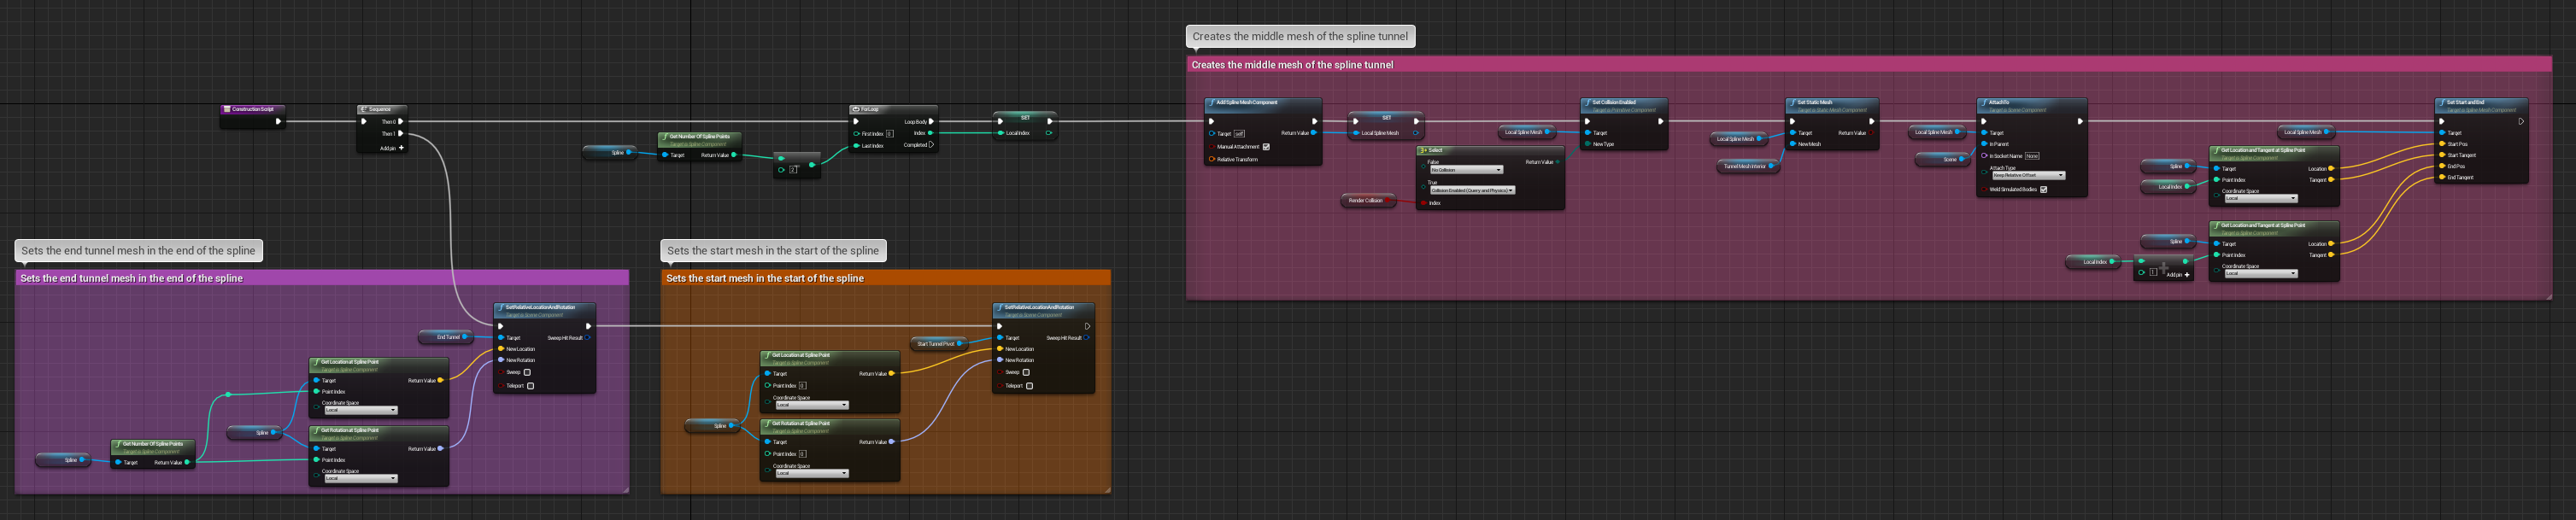Click Set Collision Enabled's New Type pin
Screen dimensions: 2576x520
tap(1587, 144)
